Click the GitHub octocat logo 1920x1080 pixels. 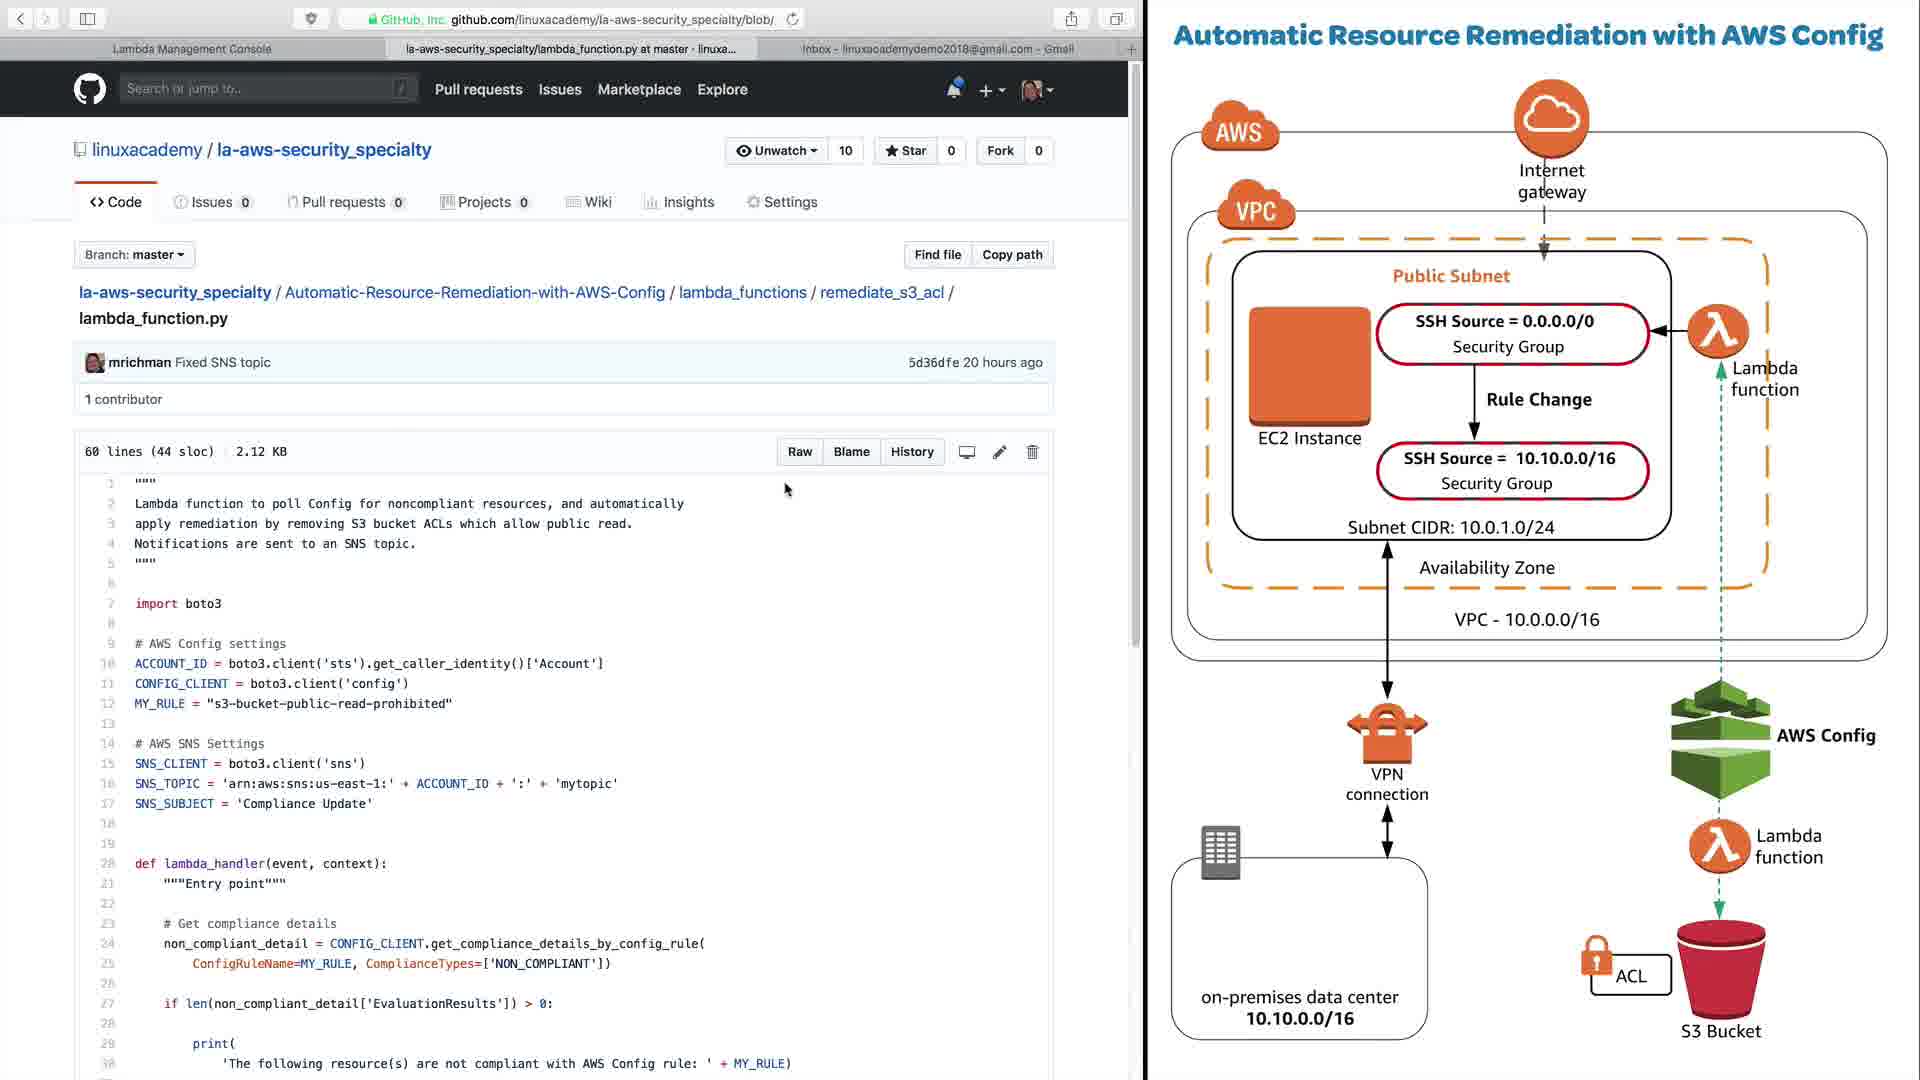(x=90, y=89)
